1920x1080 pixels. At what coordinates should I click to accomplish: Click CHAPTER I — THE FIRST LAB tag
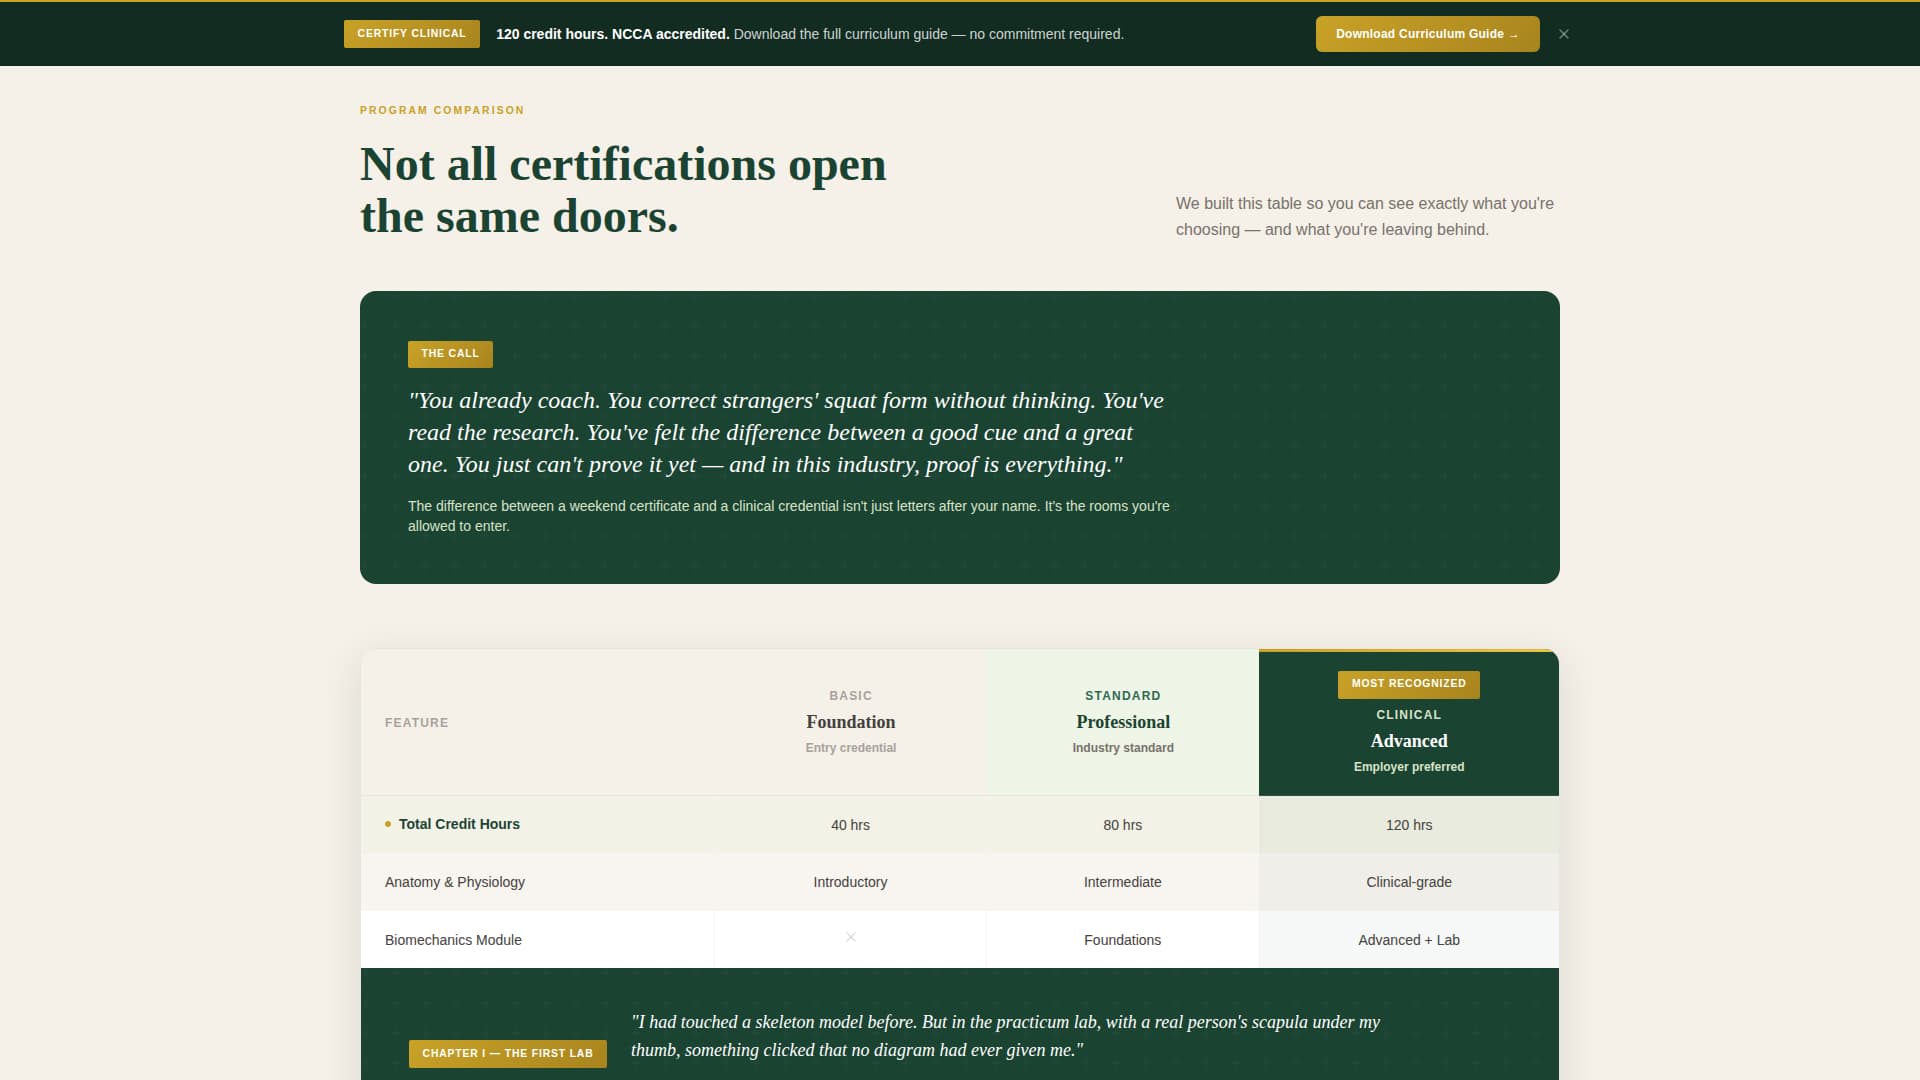507,1053
